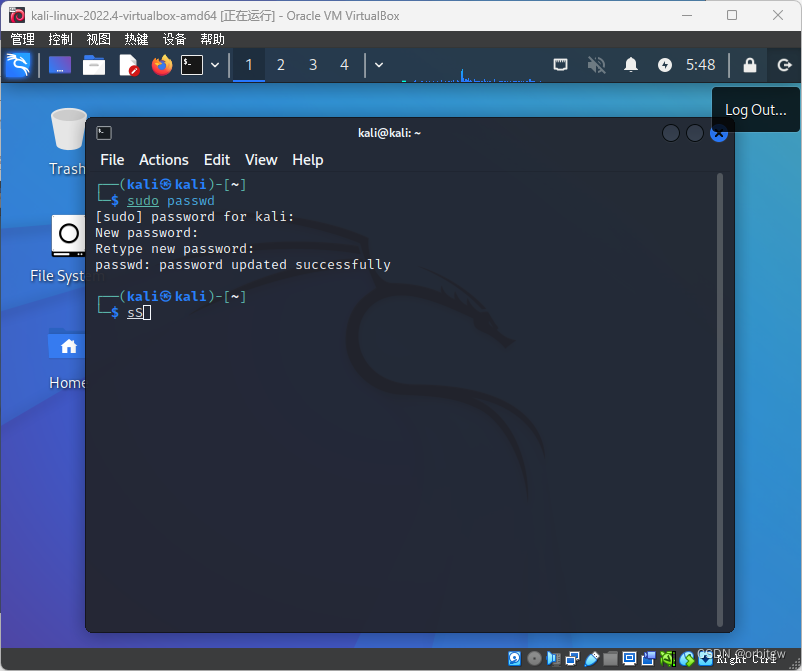Open the terminal Actions menu

tap(164, 160)
